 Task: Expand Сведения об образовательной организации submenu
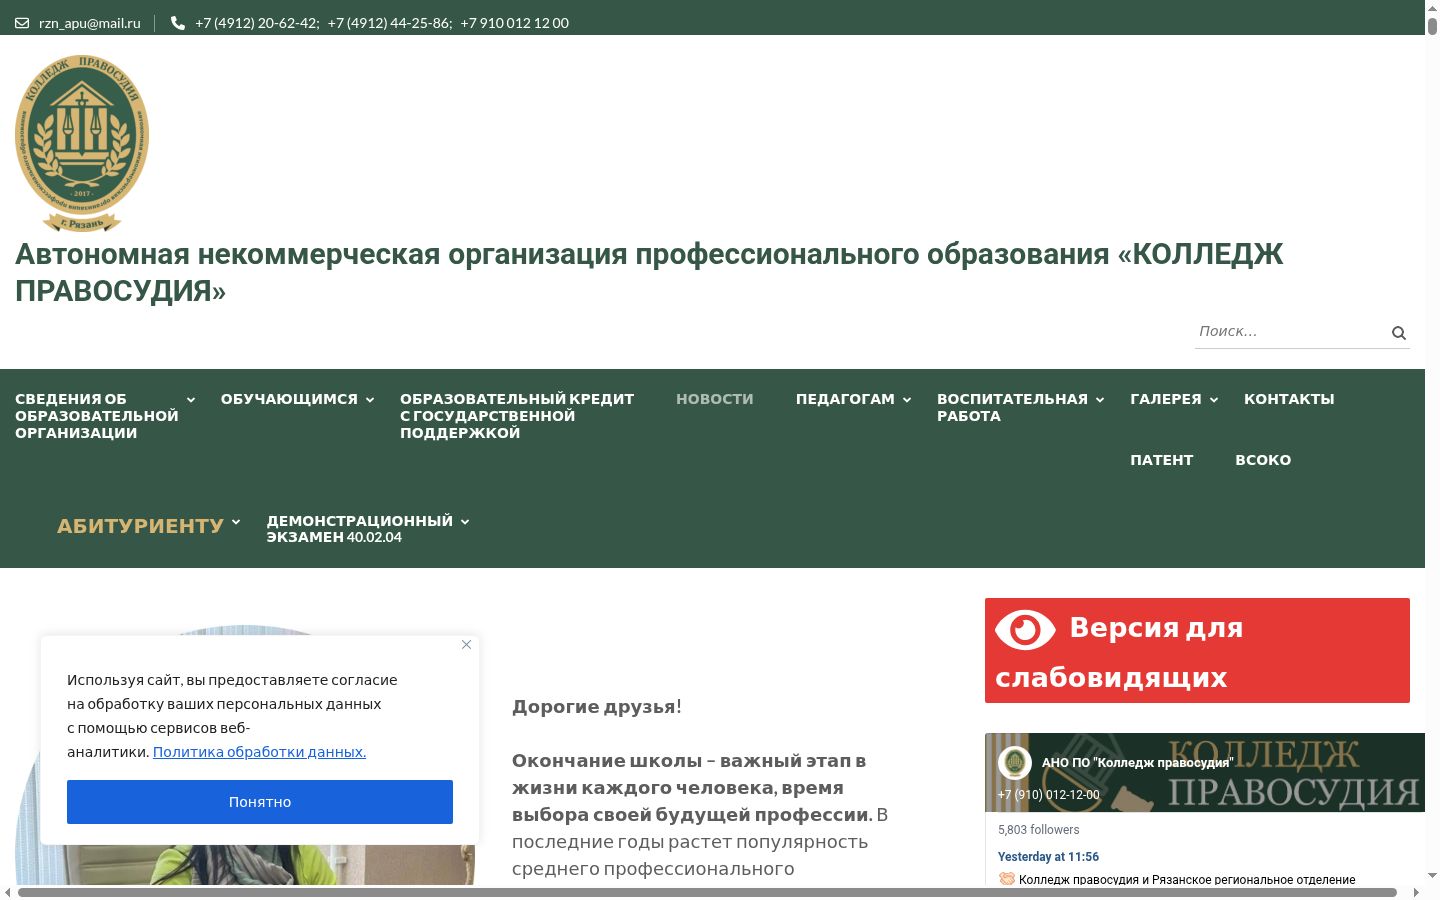(191, 400)
